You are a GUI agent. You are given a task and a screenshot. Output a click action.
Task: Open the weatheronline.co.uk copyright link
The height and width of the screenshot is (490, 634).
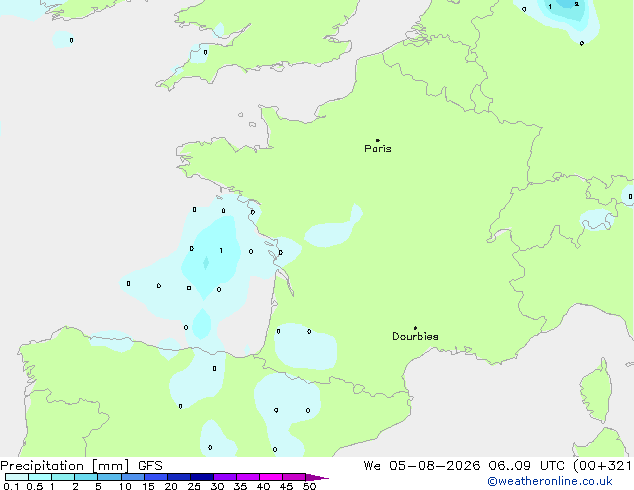coord(550,482)
